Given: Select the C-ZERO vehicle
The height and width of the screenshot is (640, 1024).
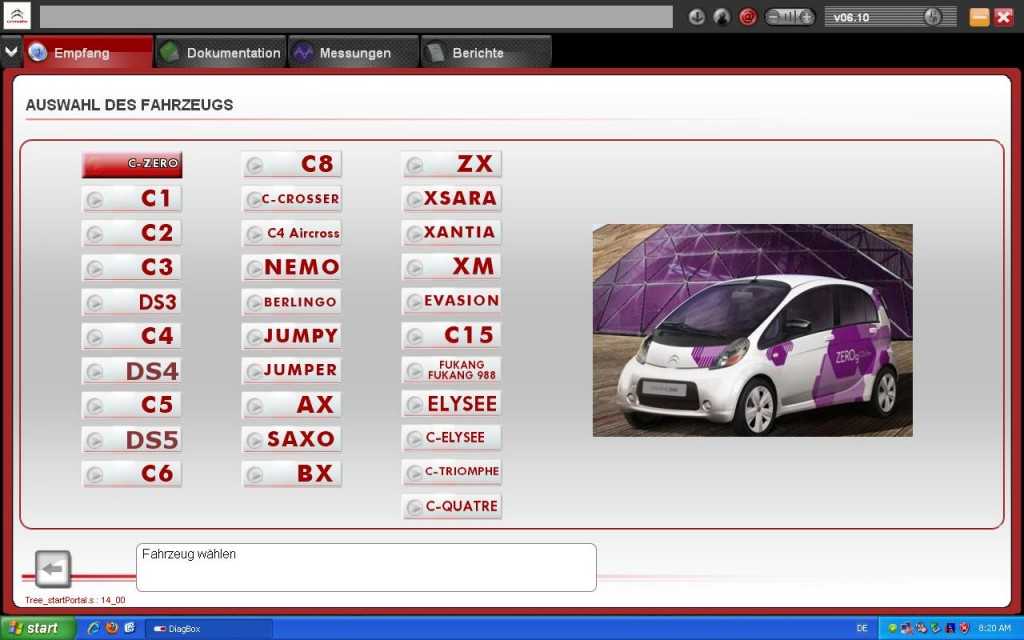Looking at the screenshot, I should point(132,164).
